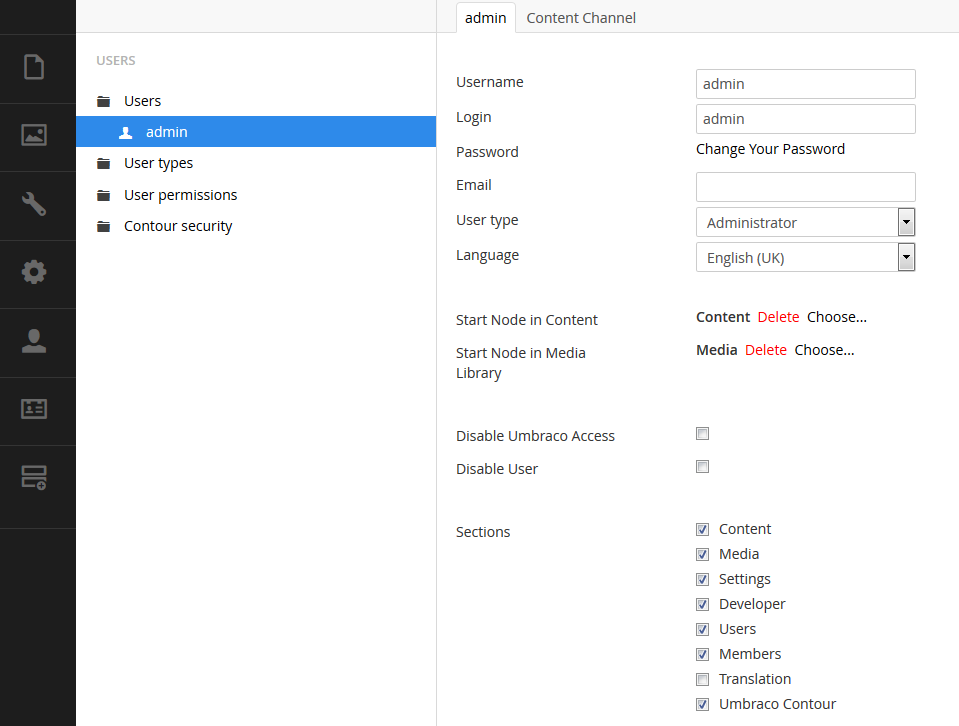Click the folder icon beside Users
The width and height of the screenshot is (959, 726).
(104, 102)
